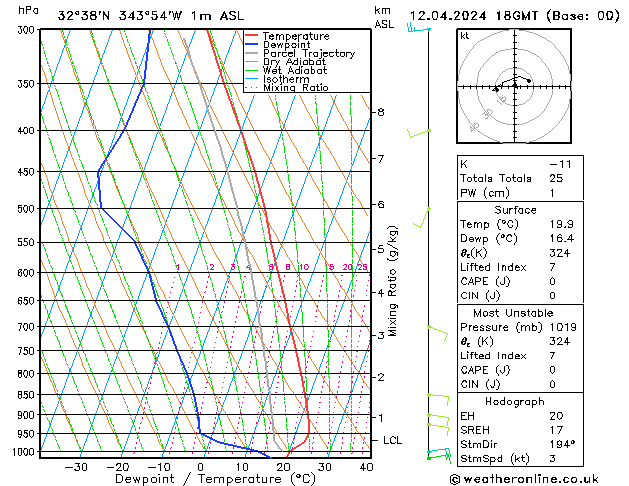
Task: Click the Most Unstable section heading
Action: click(513, 313)
